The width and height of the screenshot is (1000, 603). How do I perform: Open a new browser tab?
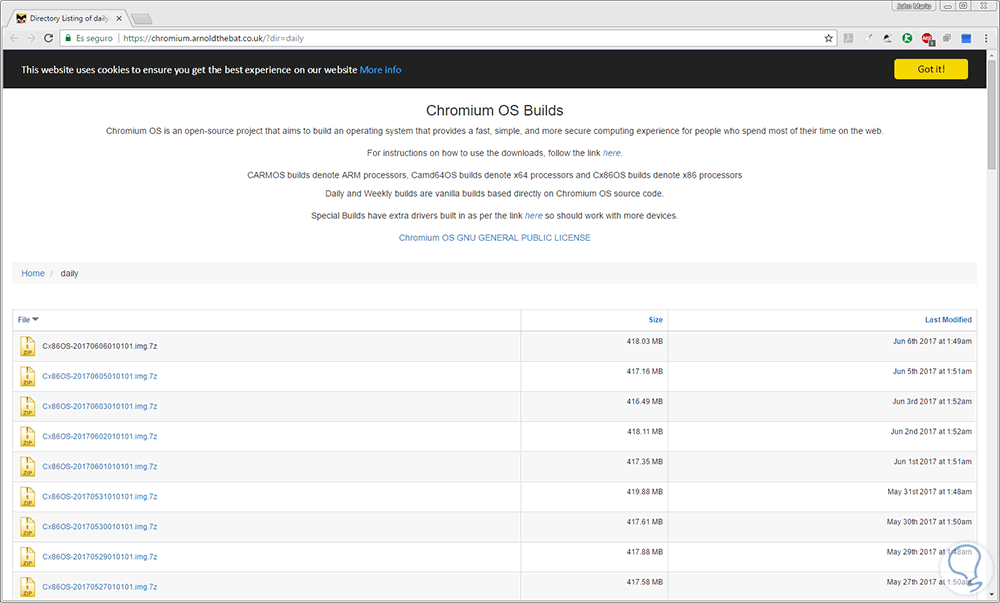tap(142, 18)
